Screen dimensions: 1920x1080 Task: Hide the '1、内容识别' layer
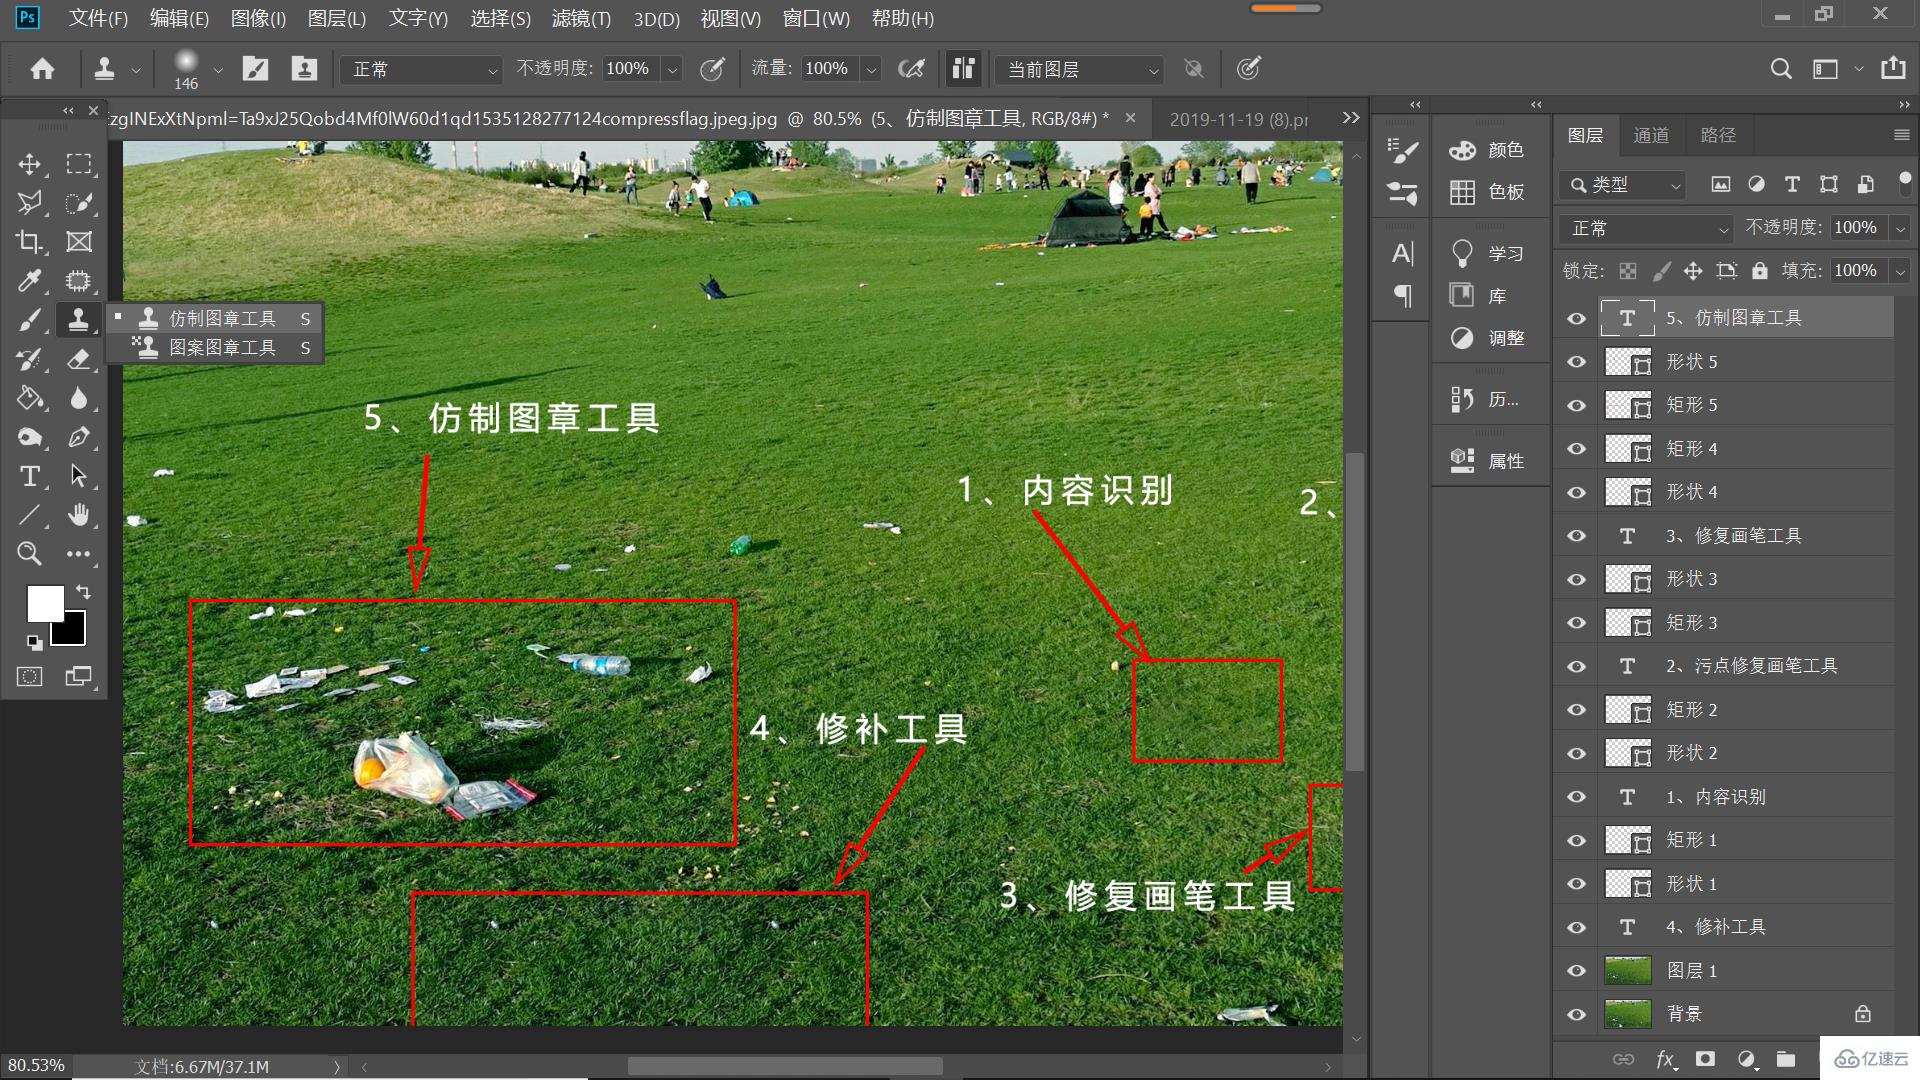(1577, 797)
